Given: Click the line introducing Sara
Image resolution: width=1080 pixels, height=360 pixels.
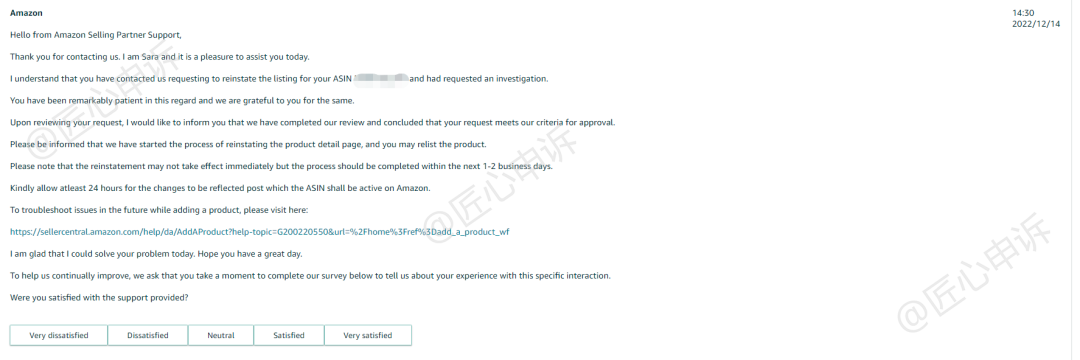Looking at the screenshot, I should [x=160, y=56].
